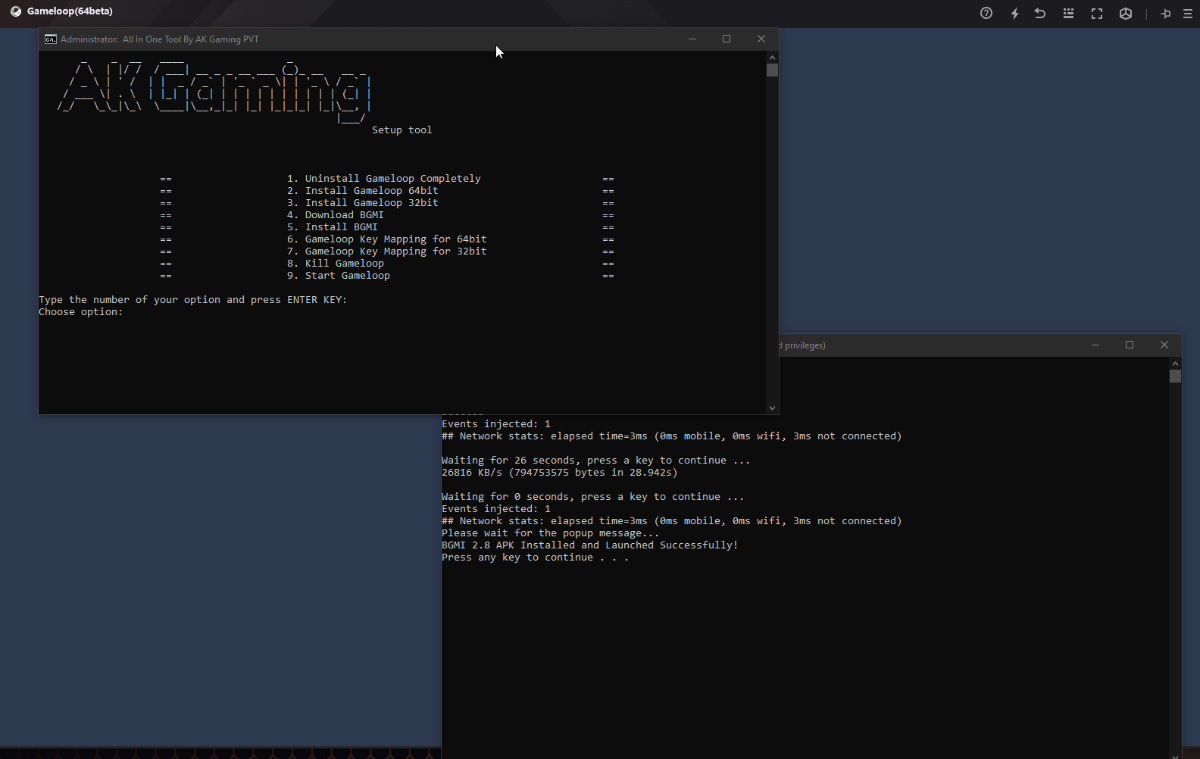Close the AK Gaming tool window
The image size is (1200, 759).
pyautogui.click(x=761, y=39)
